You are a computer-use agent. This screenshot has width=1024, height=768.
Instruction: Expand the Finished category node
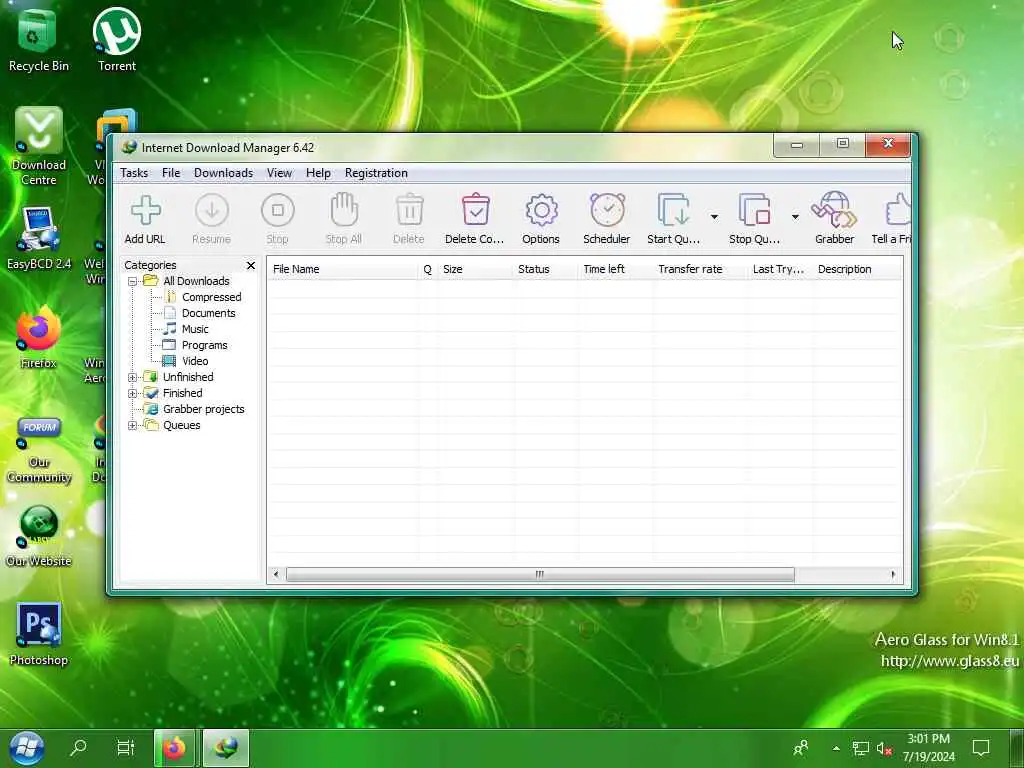pyautogui.click(x=133, y=393)
